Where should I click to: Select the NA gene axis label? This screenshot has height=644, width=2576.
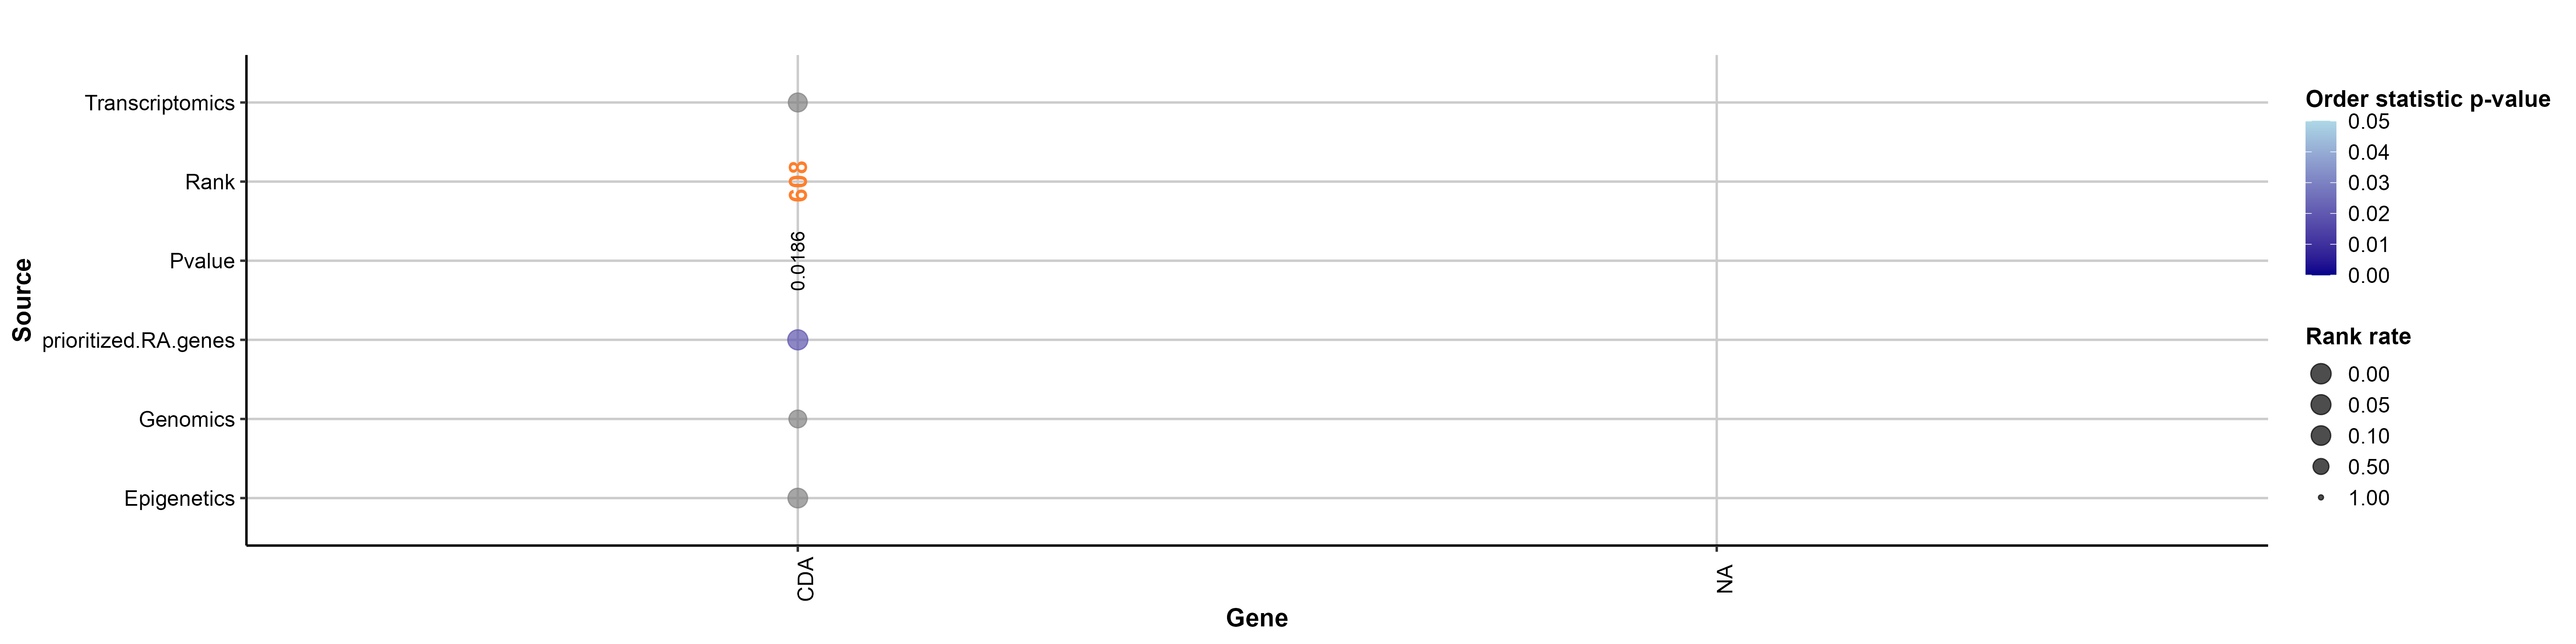click(x=1725, y=579)
